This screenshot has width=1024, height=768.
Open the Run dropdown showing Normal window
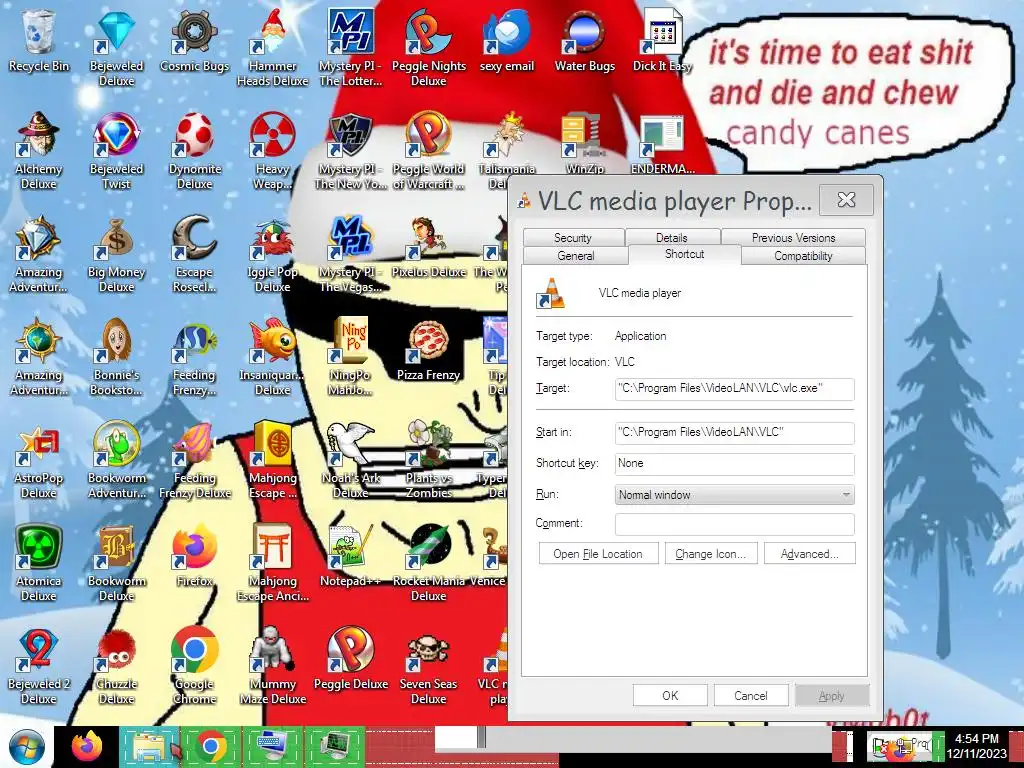(x=734, y=494)
